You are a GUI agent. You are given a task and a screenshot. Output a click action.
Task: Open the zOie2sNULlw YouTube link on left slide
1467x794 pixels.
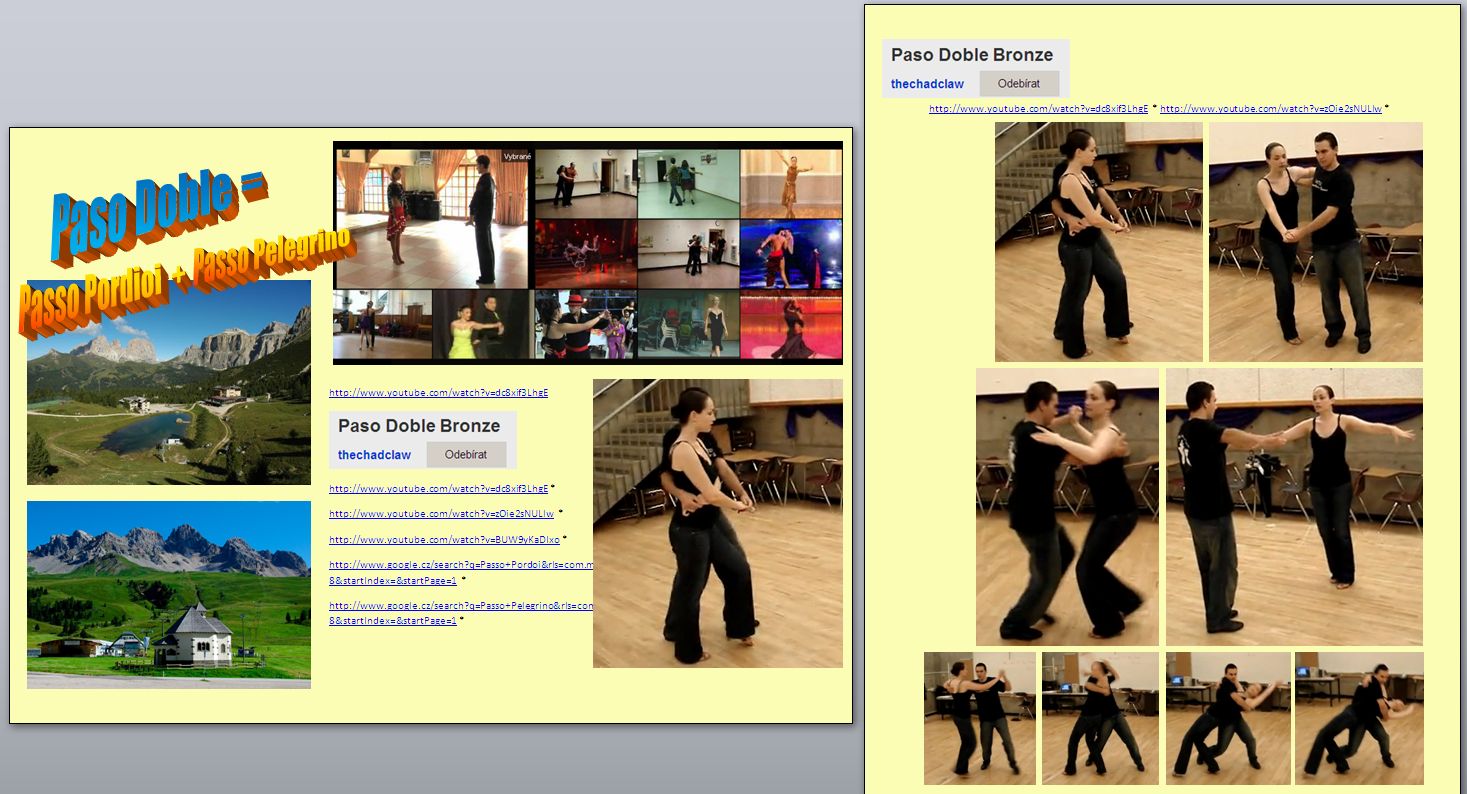[441, 514]
